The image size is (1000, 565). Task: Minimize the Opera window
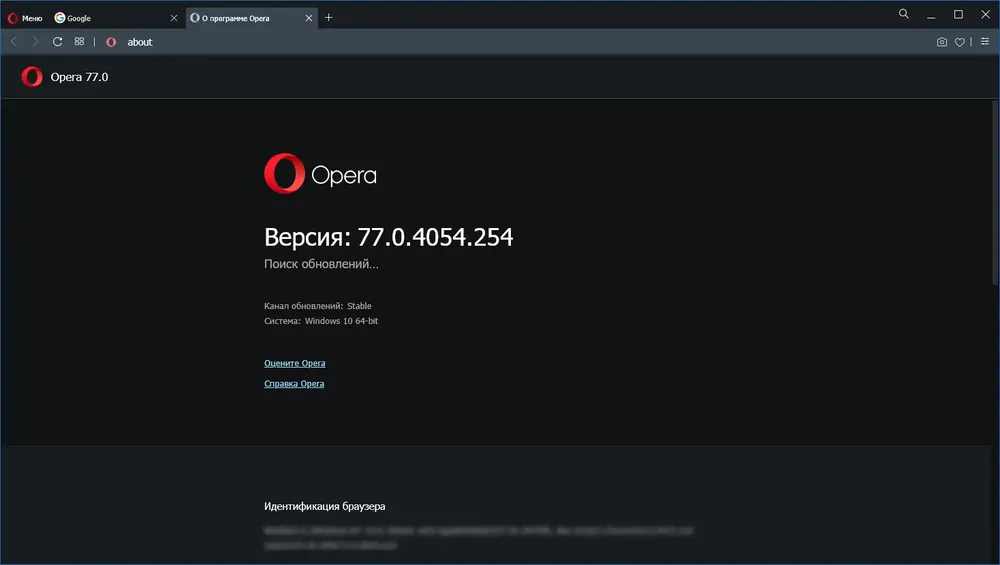pos(931,15)
